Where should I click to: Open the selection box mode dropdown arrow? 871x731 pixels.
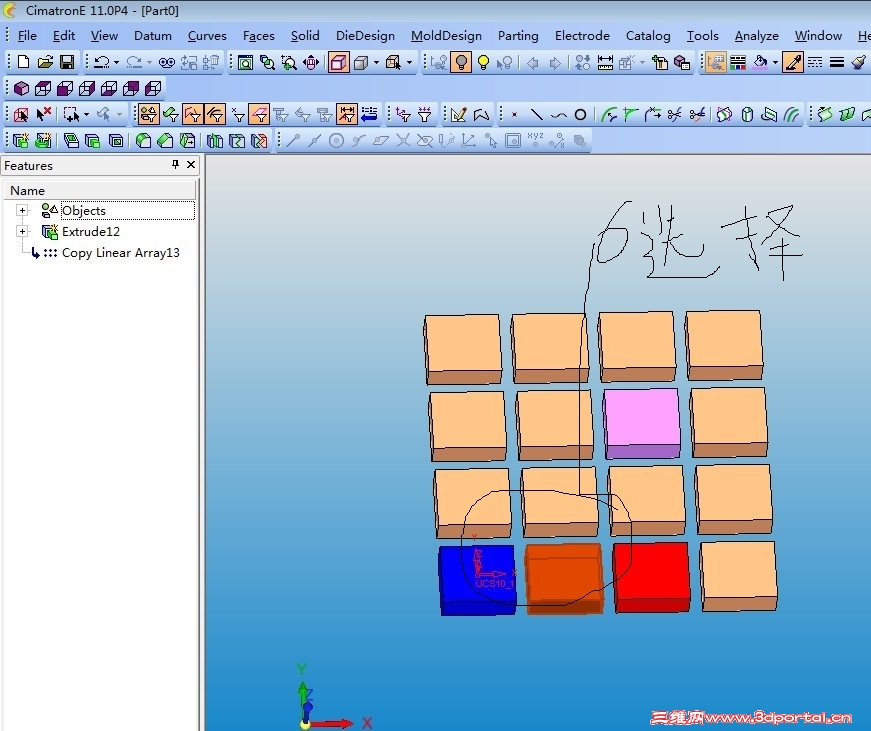(x=86, y=115)
